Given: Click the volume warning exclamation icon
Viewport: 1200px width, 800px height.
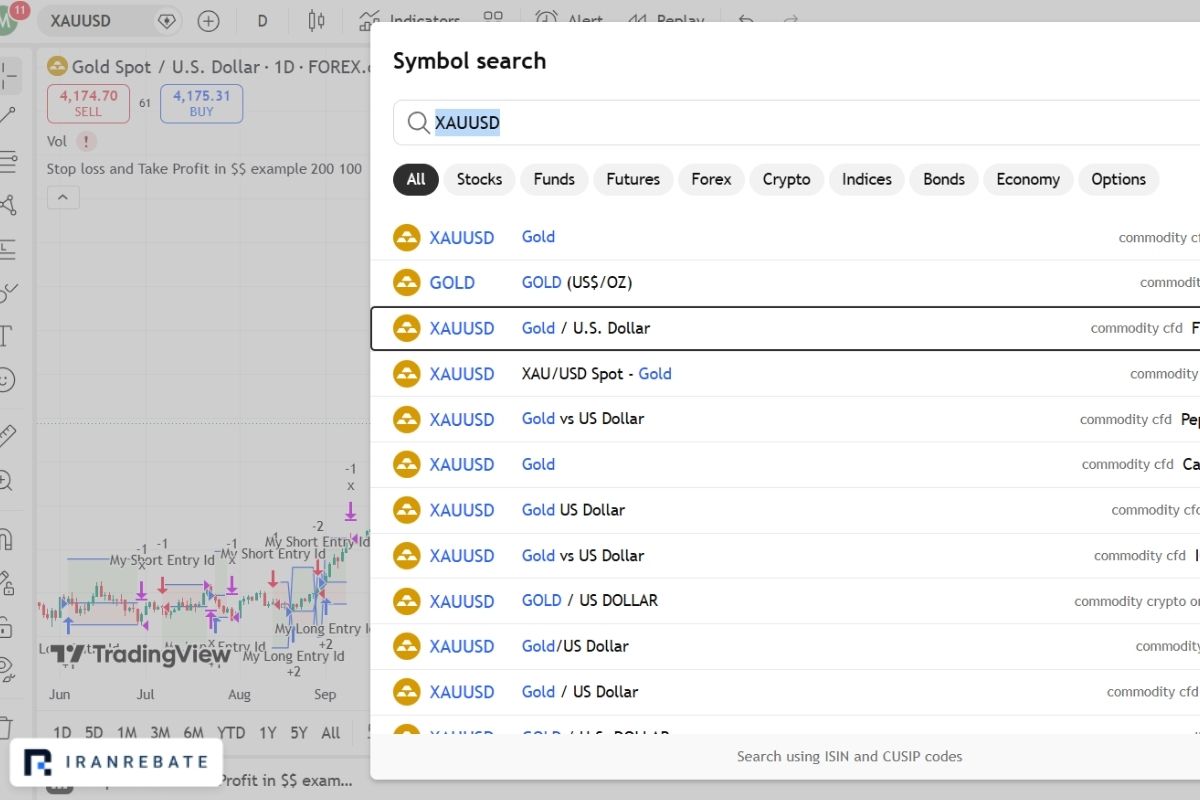Looking at the screenshot, I should 87,142.
